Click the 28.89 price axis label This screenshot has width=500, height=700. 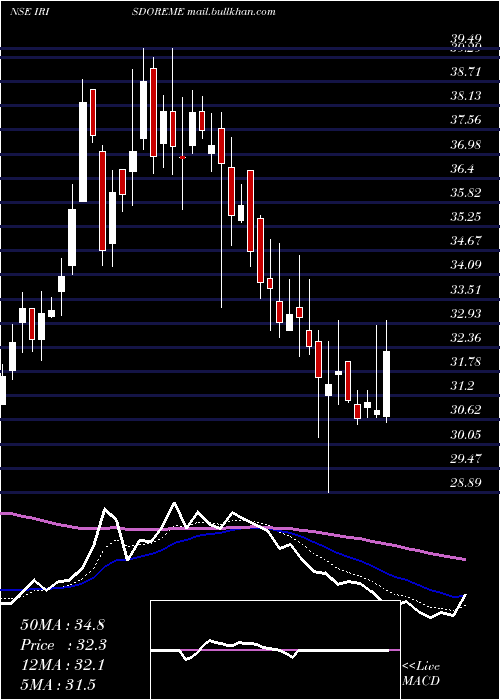tap(466, 483)
